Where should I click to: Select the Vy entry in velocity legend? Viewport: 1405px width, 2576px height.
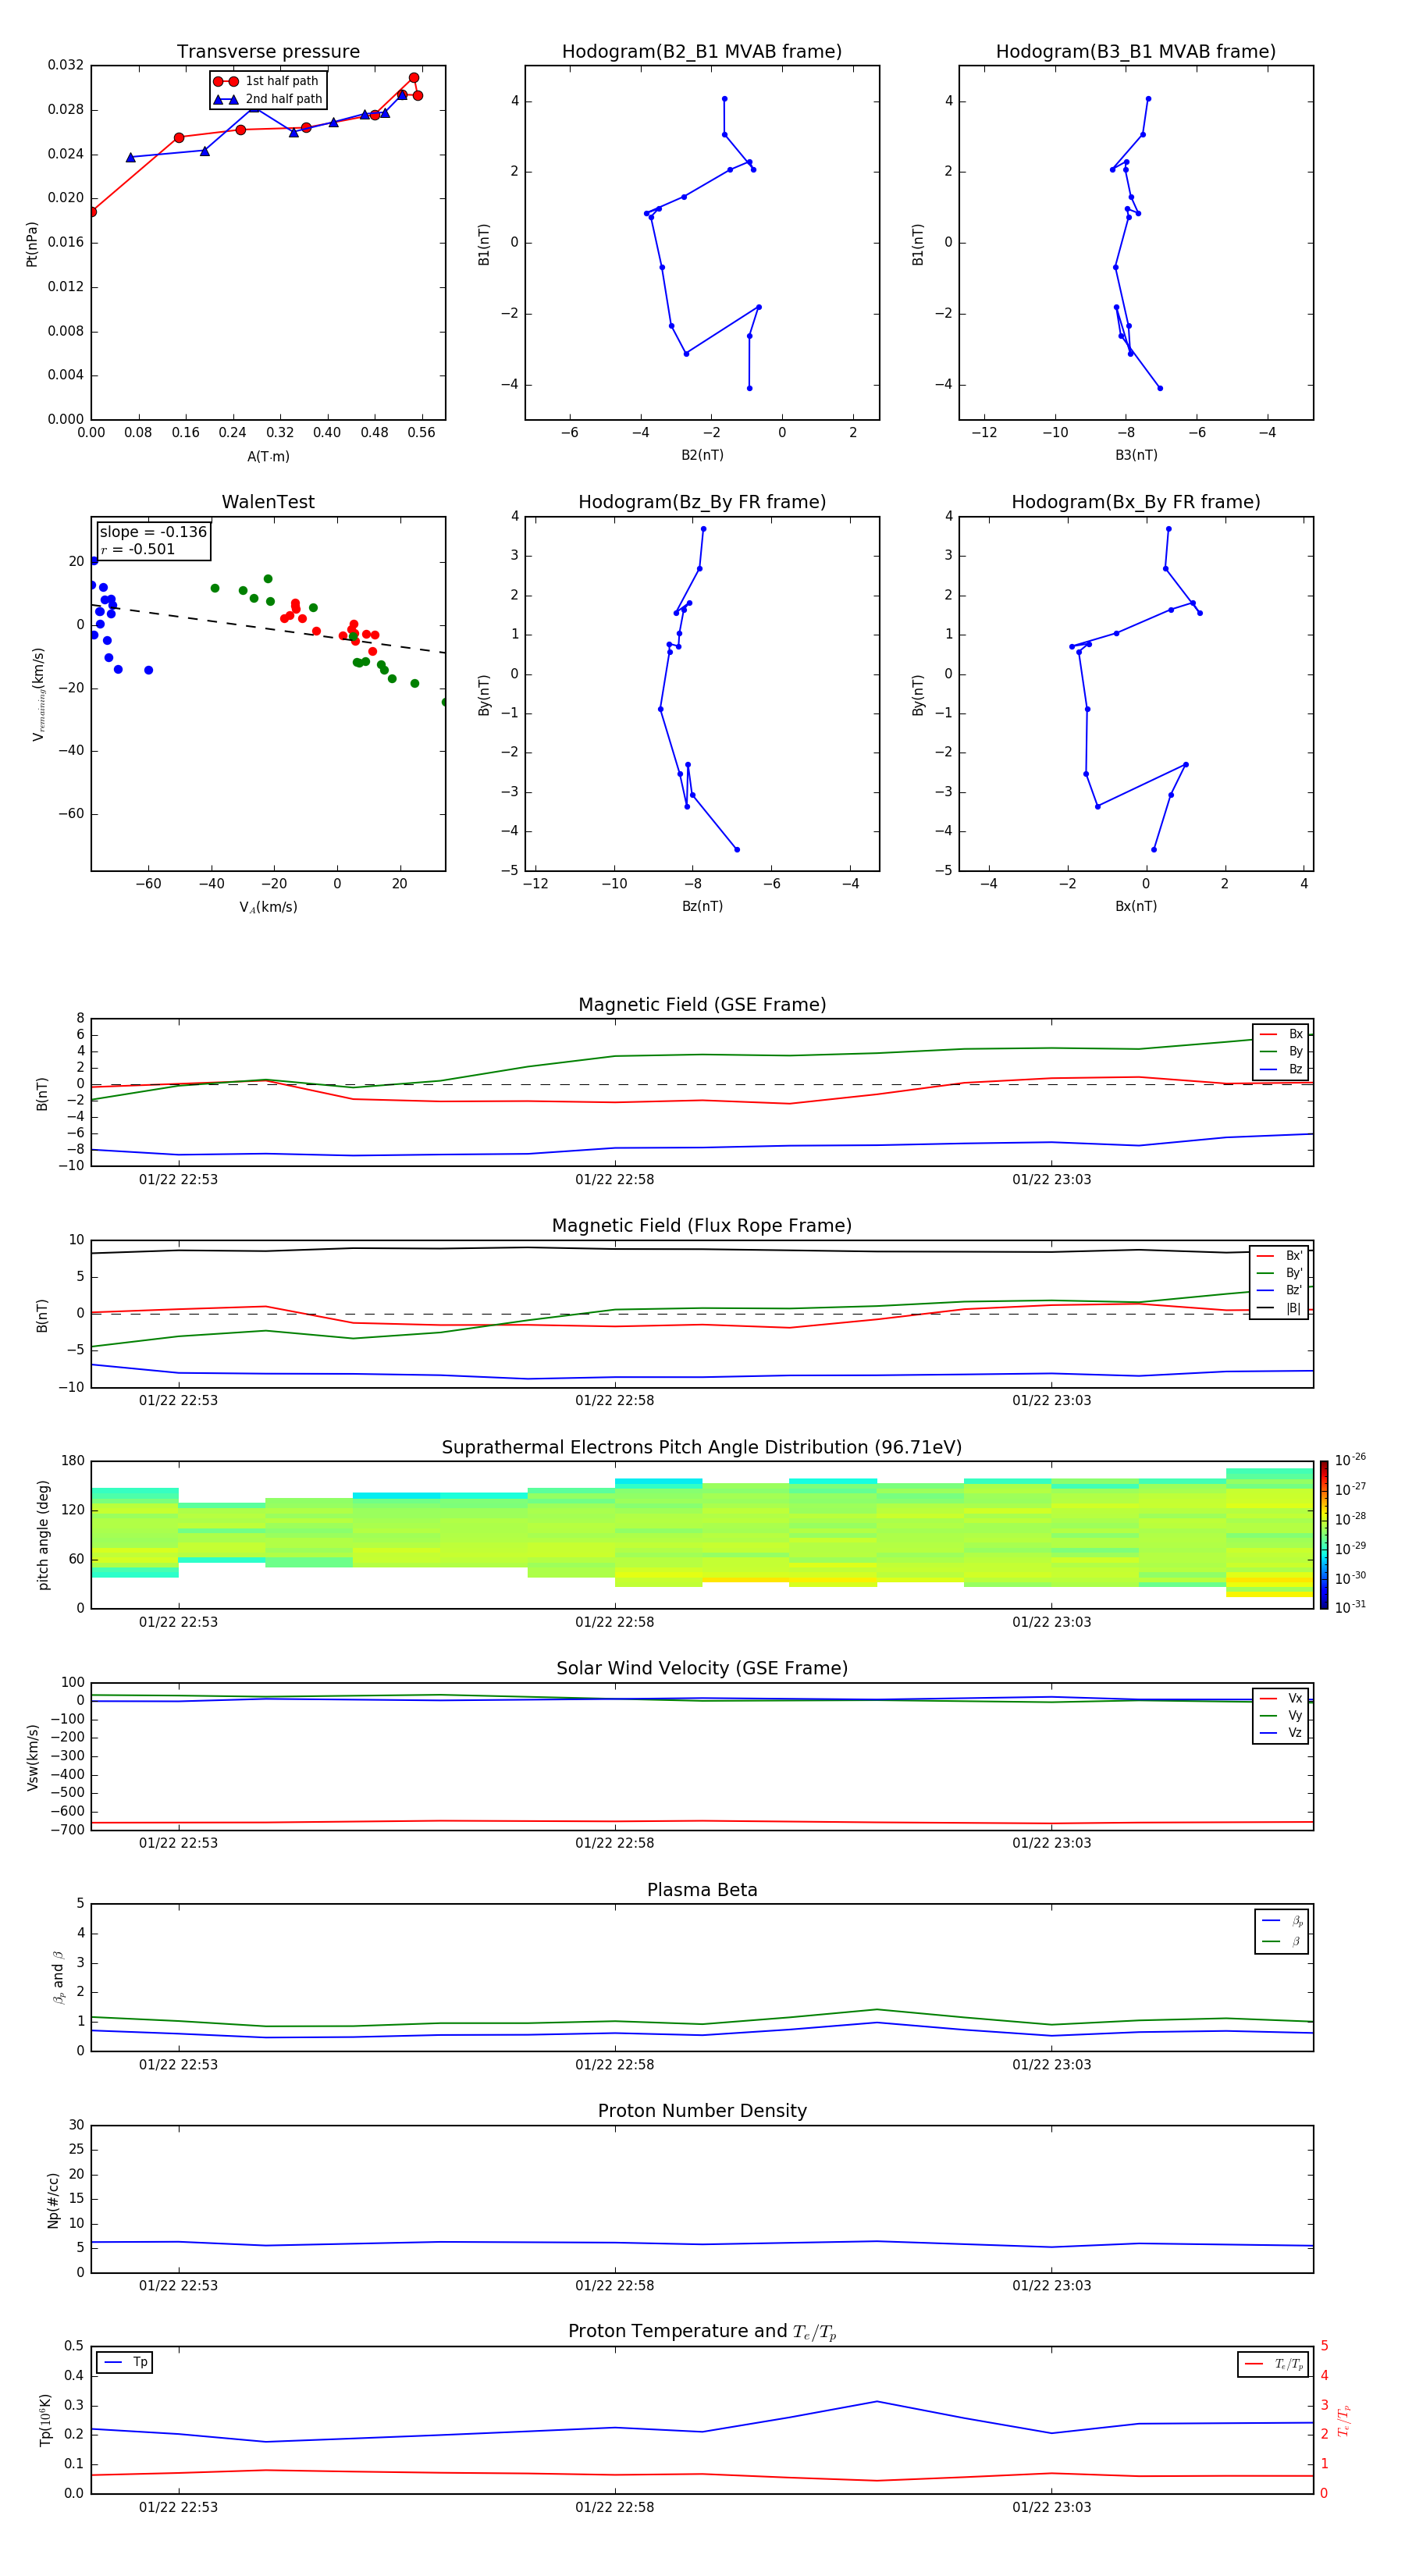pos(1281,1716)
